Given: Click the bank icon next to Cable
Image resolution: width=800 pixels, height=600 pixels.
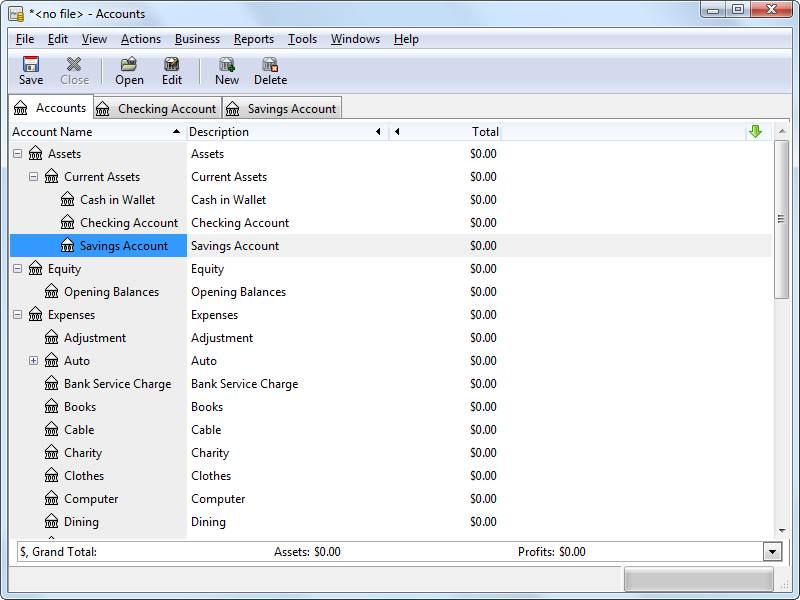Looking at the screenshot, I should [52, 429].
